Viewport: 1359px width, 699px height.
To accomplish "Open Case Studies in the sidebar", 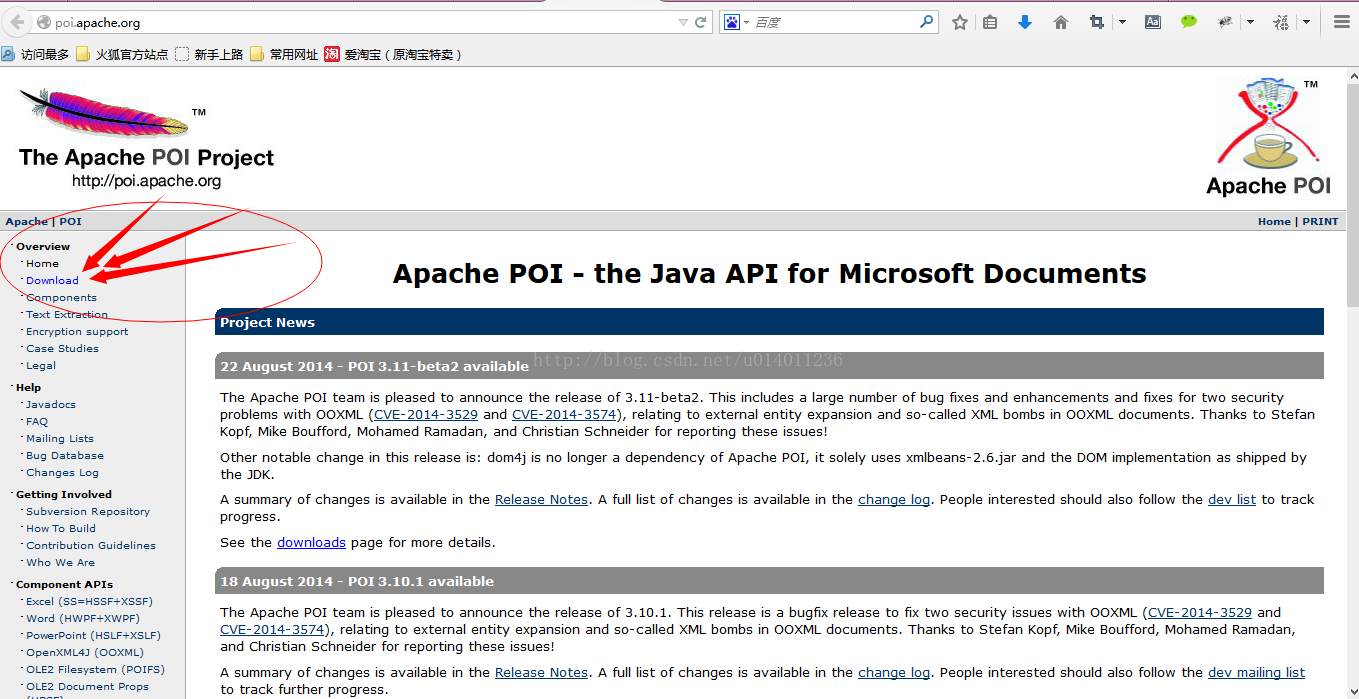I will click(62, 349).
